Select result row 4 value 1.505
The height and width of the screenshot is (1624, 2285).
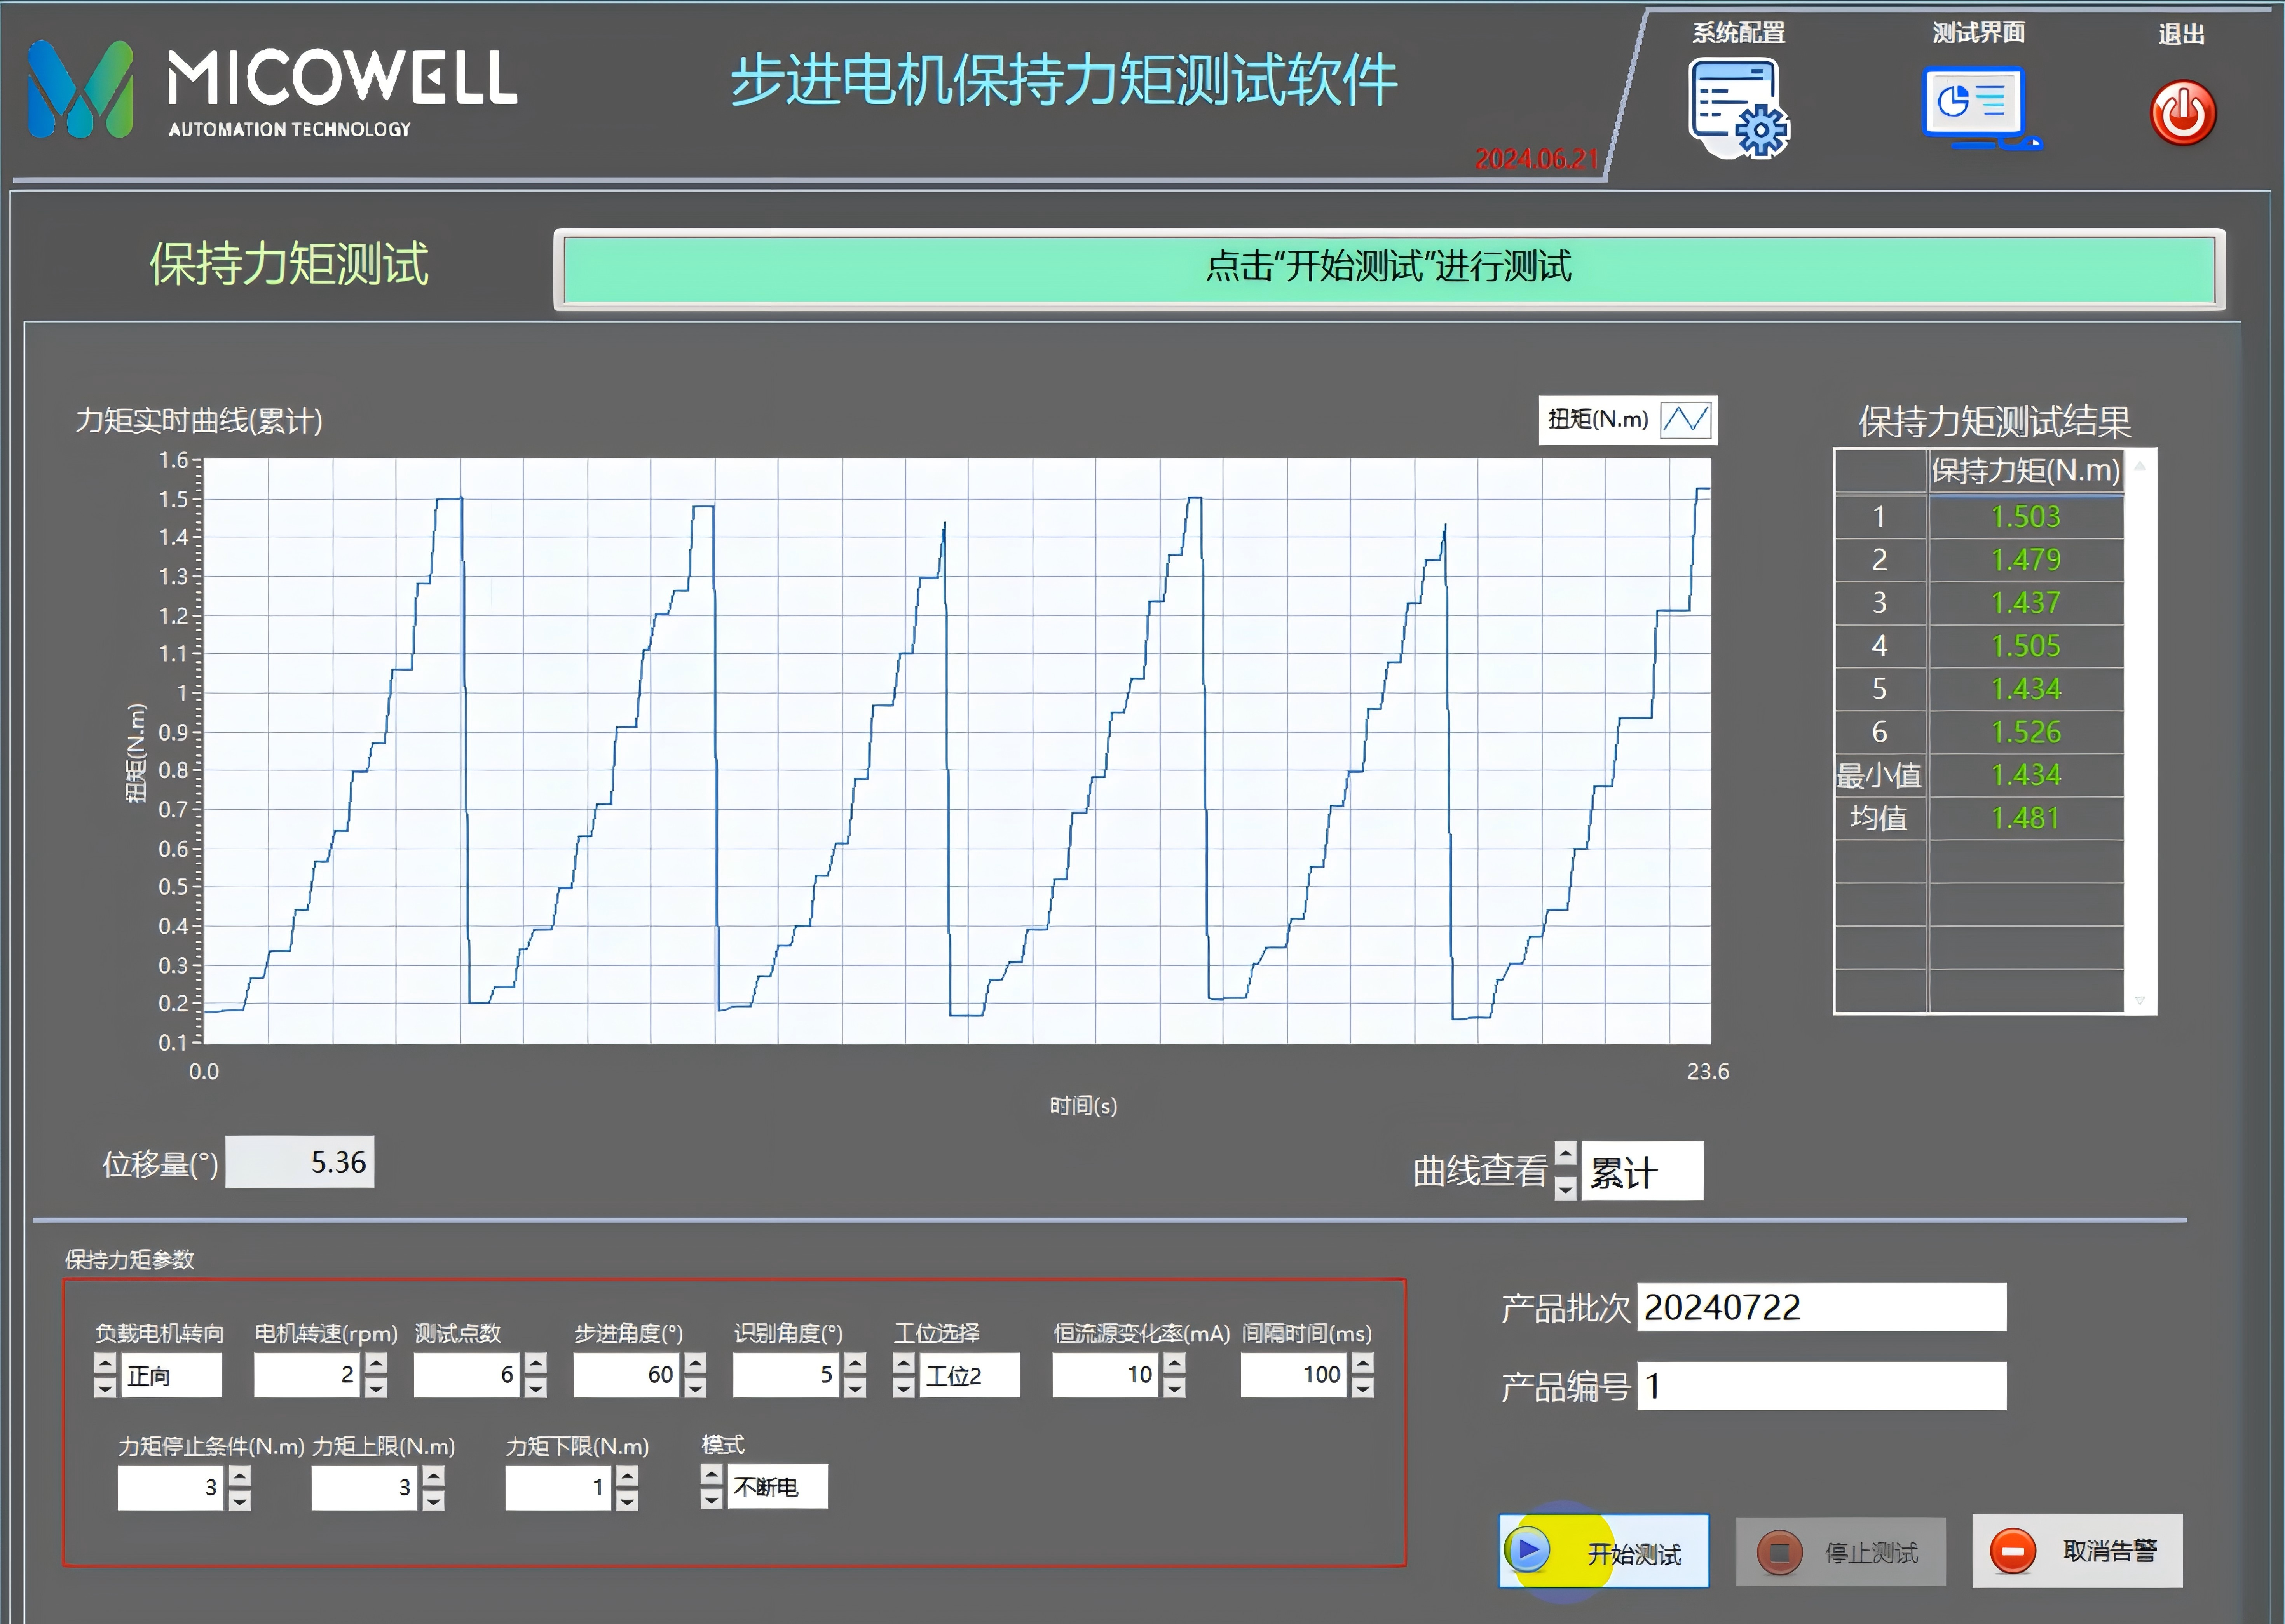pyautogui.click(x=2026, y=646)
